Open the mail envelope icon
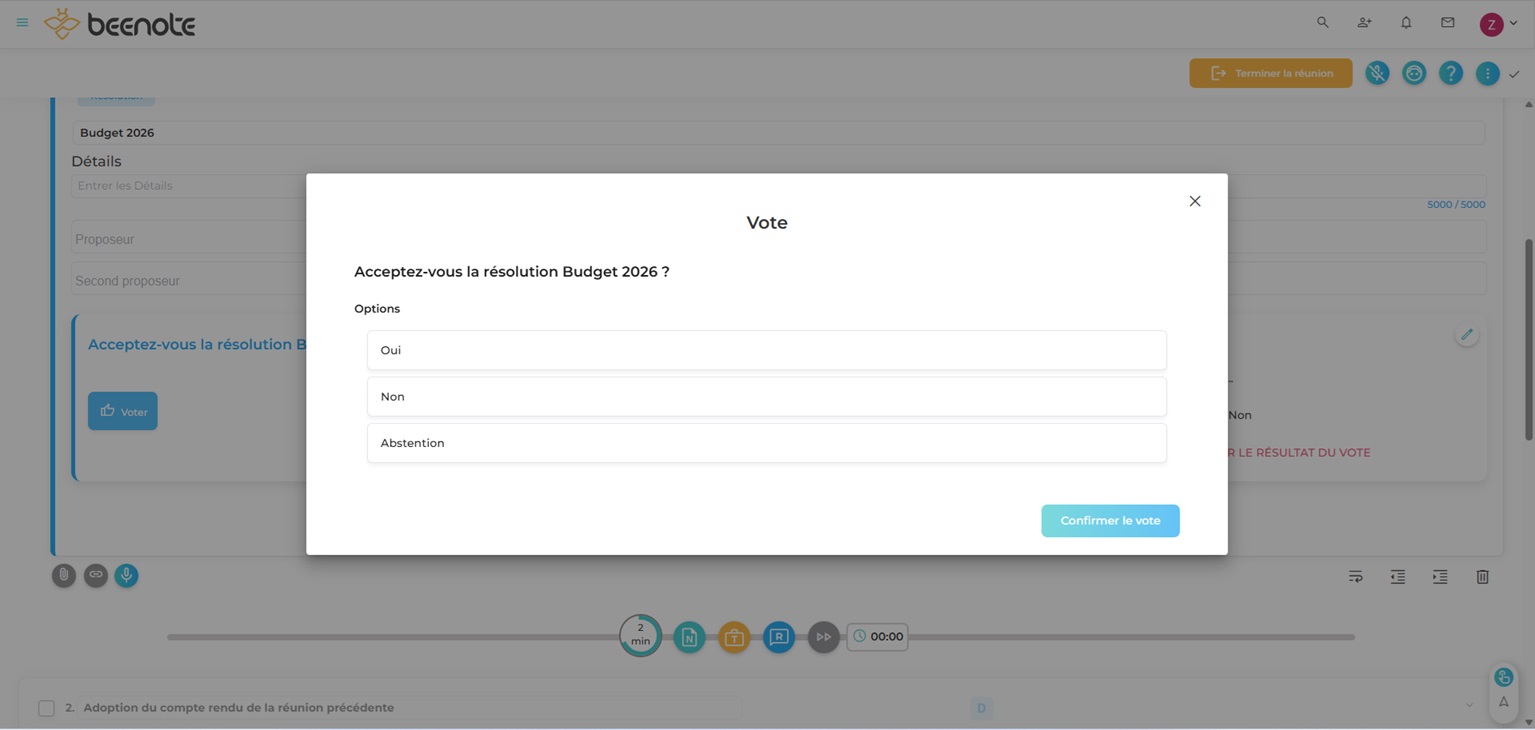1535x730 pixels. 1447,23
